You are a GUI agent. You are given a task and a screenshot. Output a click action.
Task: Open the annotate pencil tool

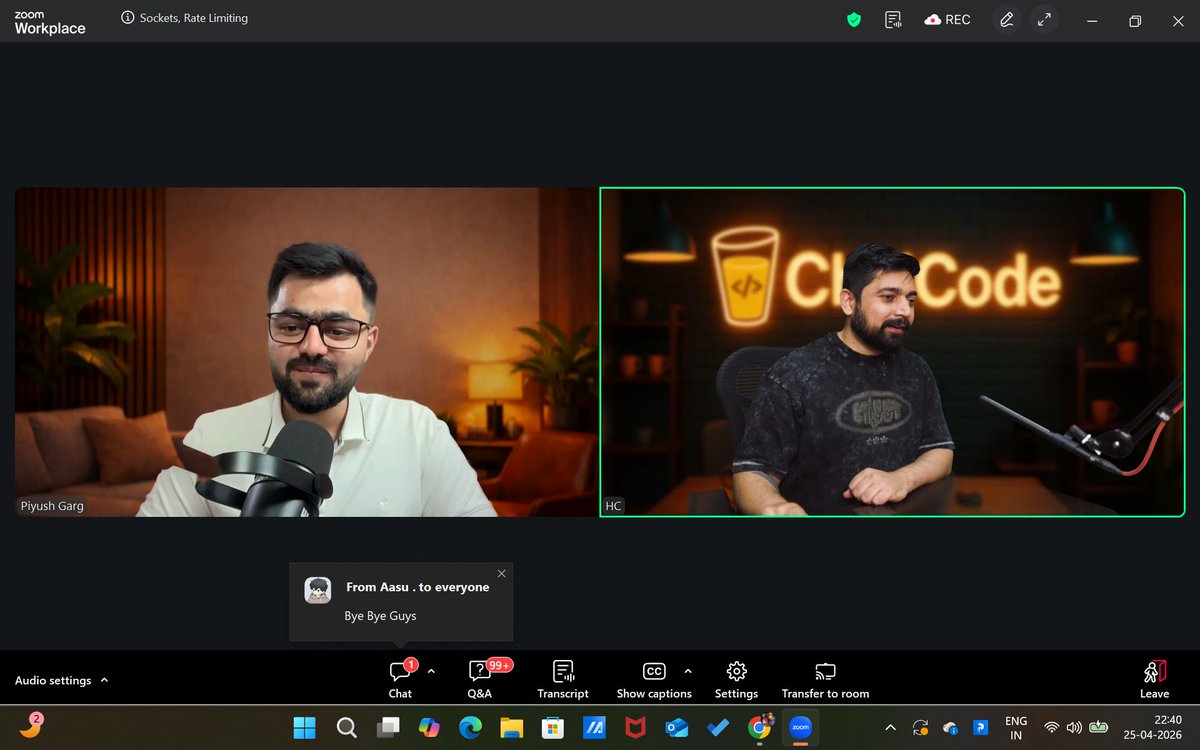[1007, 19]
